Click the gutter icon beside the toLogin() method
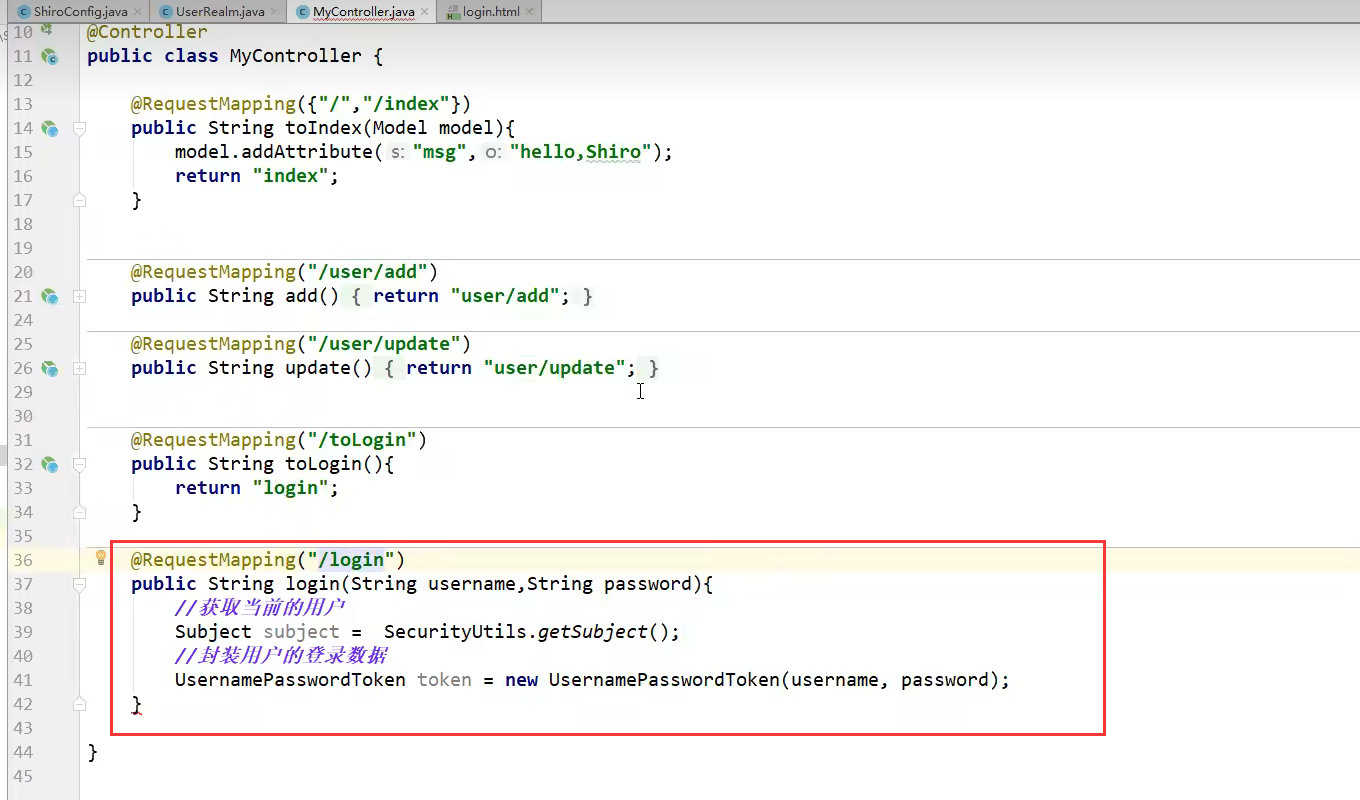This screenshot has height=800, width=1360. coord(48,464)
